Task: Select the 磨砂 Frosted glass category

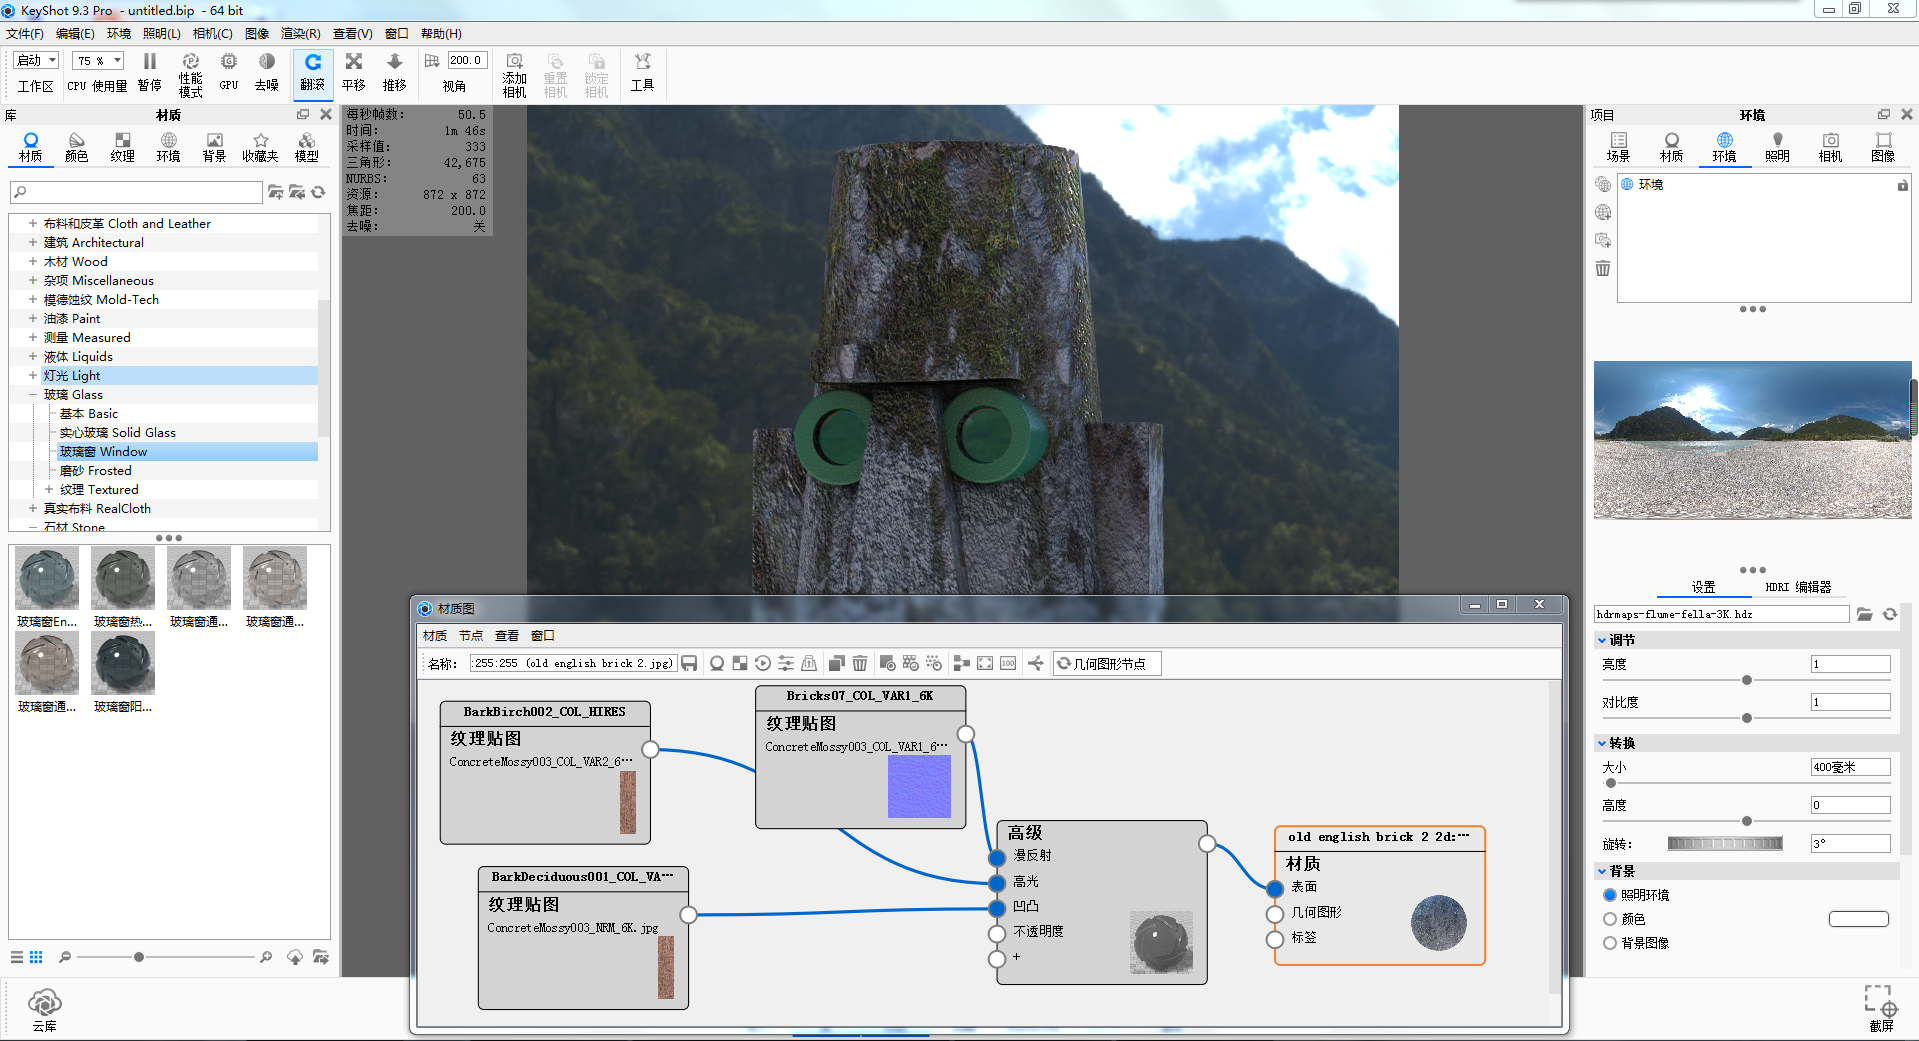Action: tap(95, 471)
